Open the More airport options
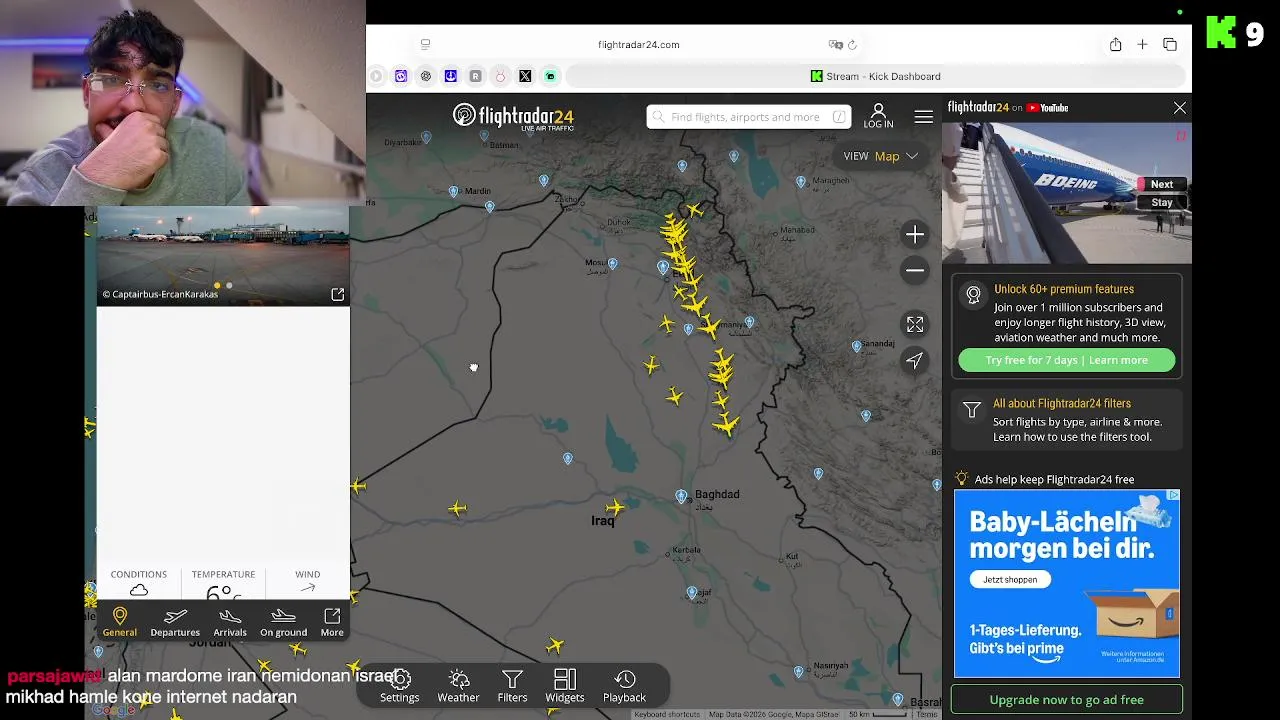The height and width of the screenshot is (720, 1280). pyautogui.click(x=332, y=621)
